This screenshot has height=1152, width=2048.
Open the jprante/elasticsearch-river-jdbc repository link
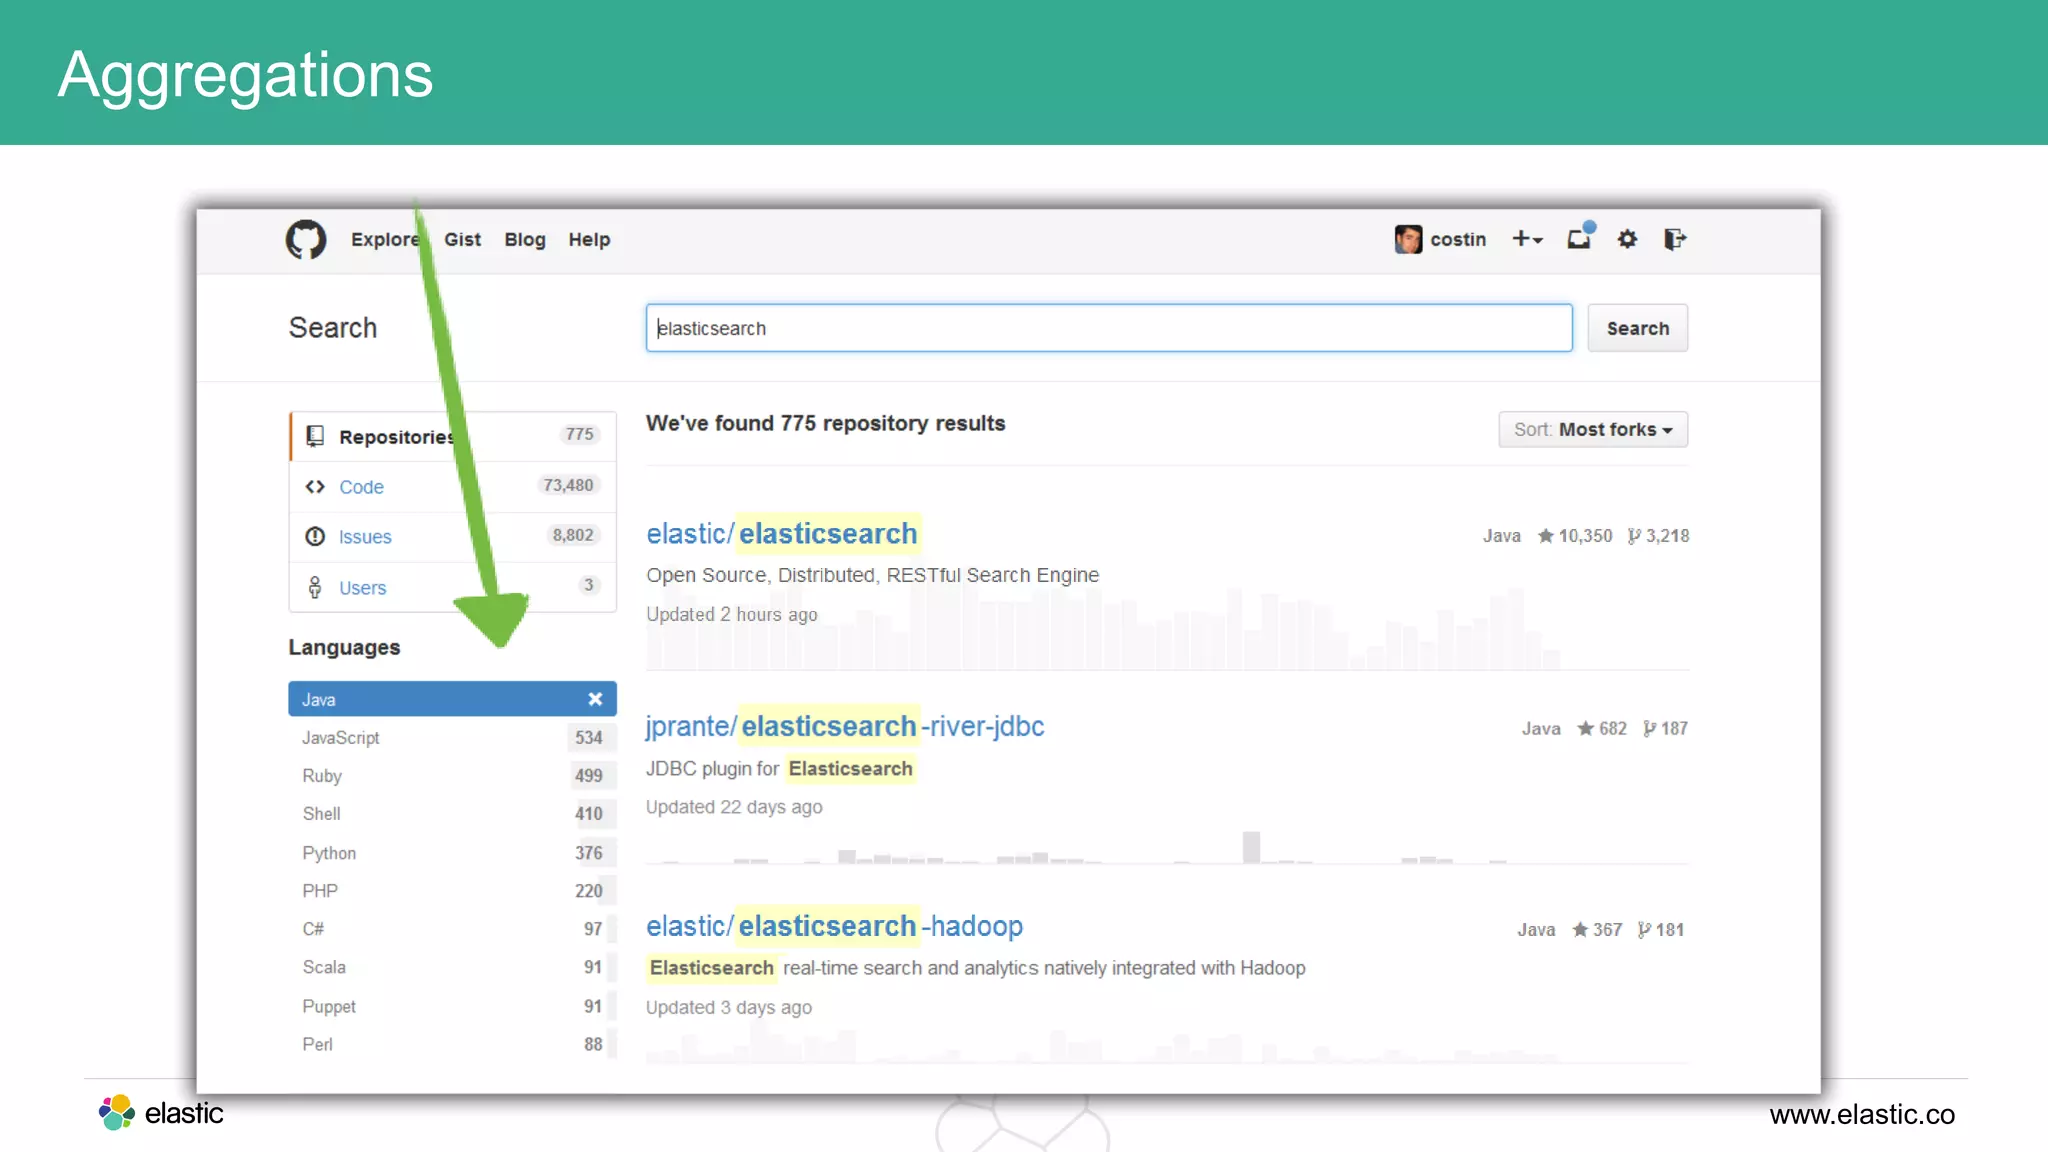click(x=845, y=726)
